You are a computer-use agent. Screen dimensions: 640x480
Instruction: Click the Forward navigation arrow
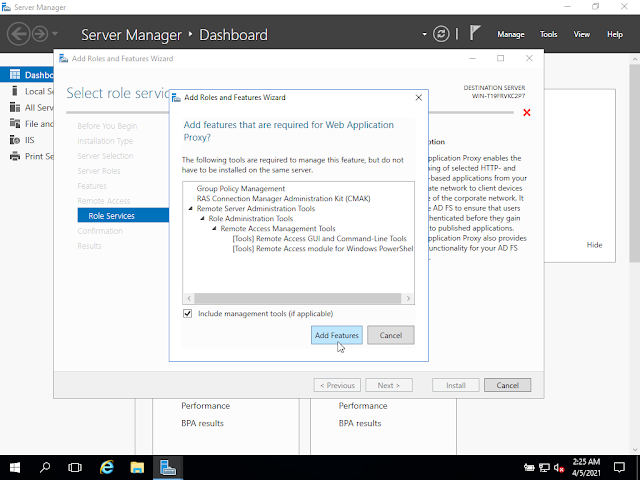point(40,34)
